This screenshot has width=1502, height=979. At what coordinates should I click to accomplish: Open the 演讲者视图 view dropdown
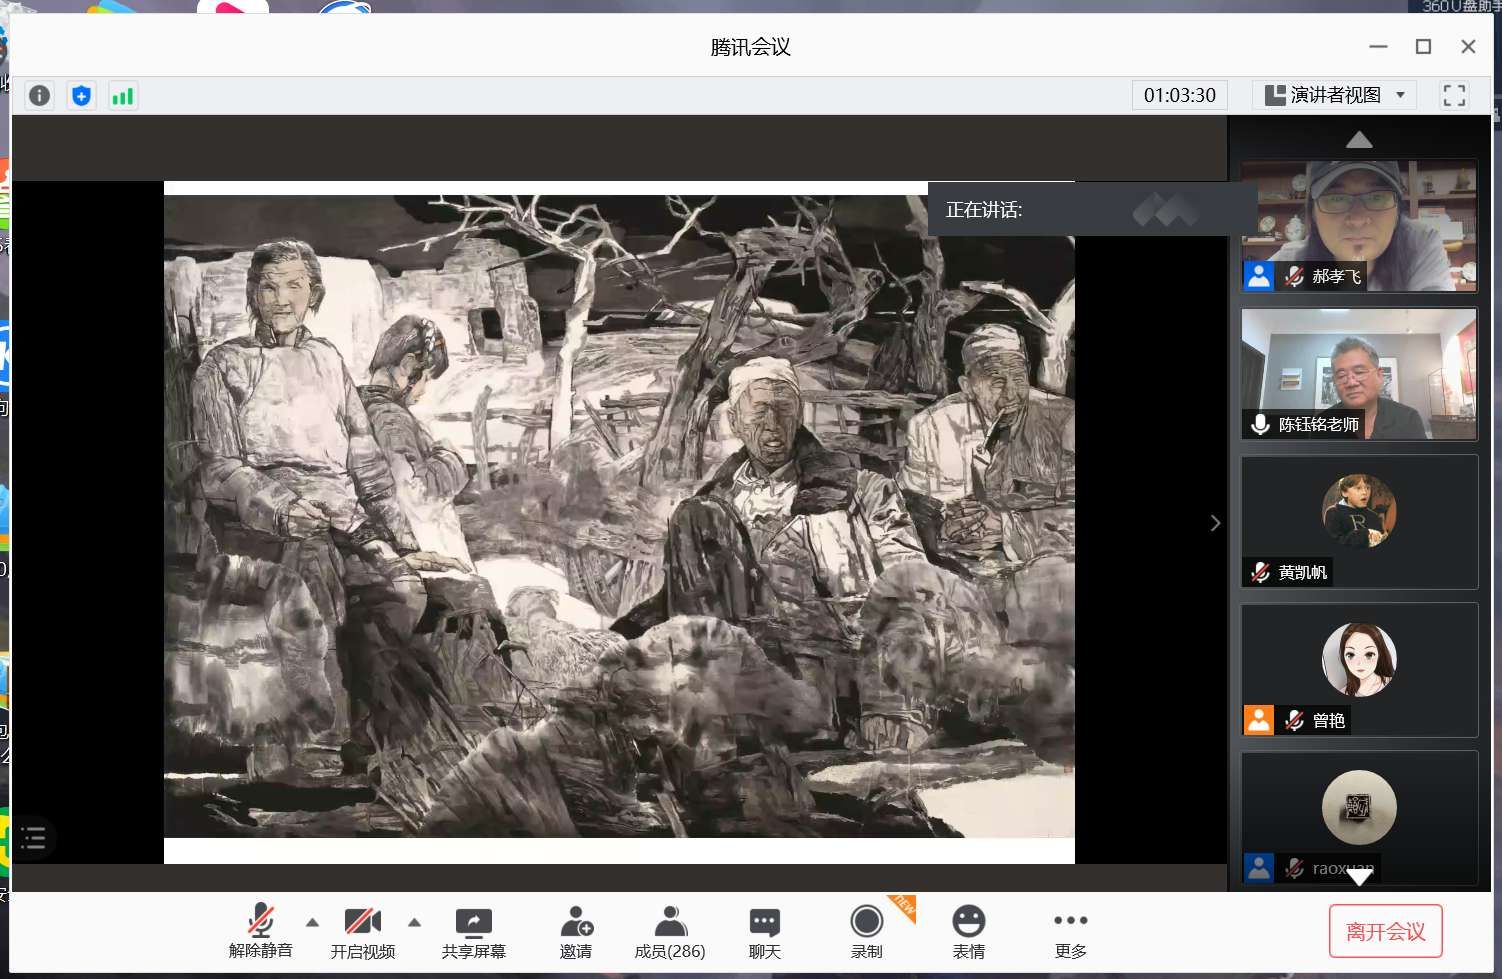pyautogui.click(x=1334, y=95)
